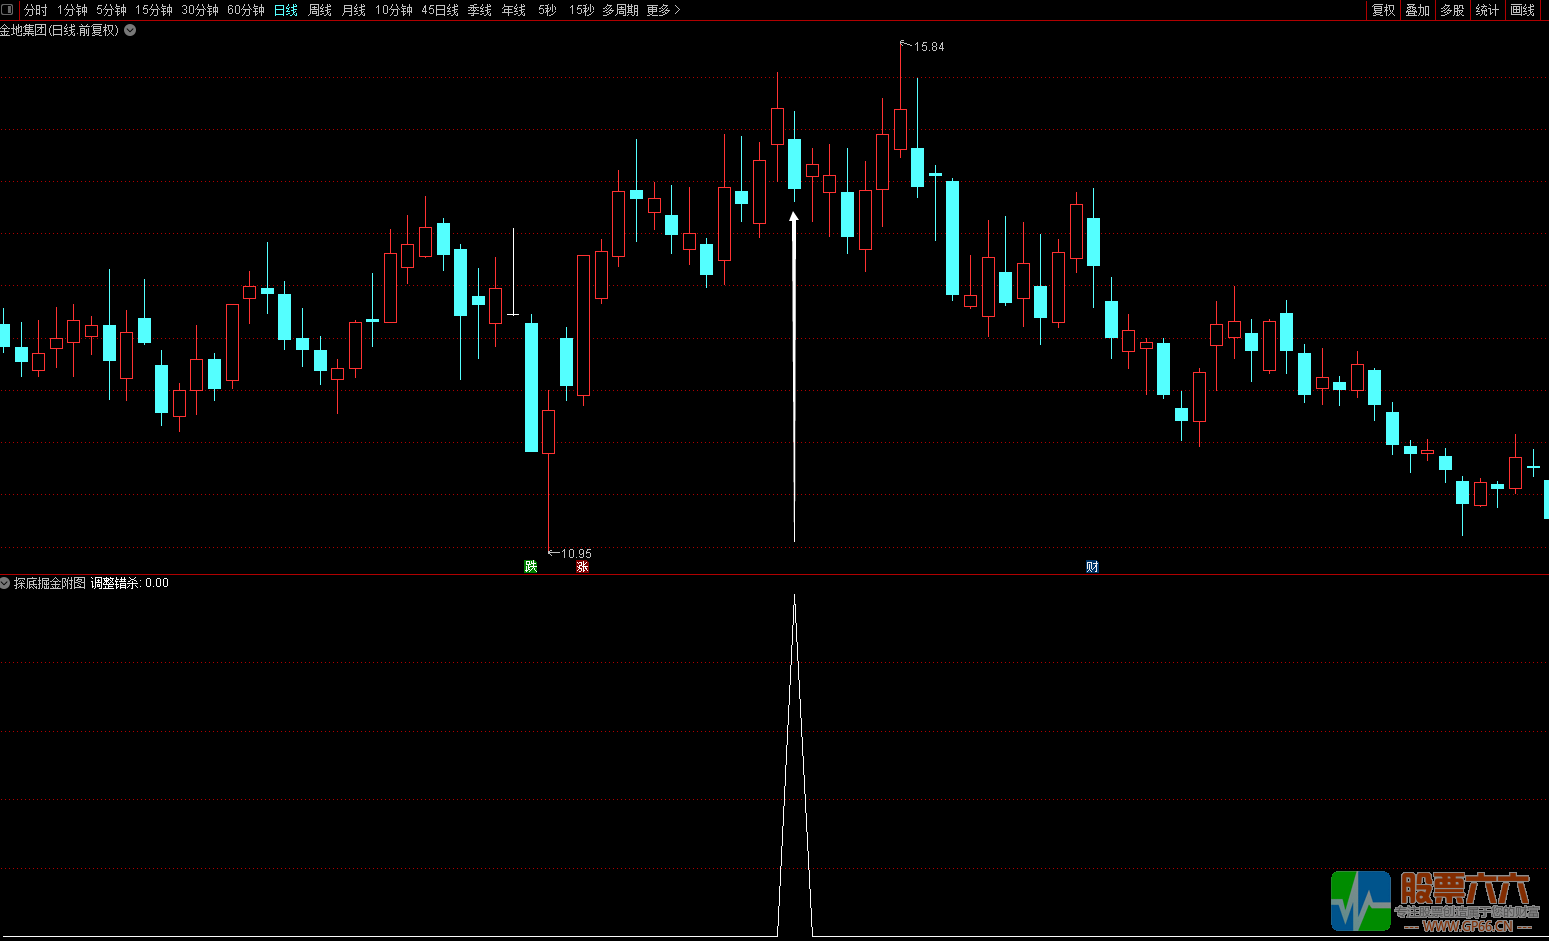
Task: Toggle 复权 price adjustment
Action: click(1383, 10)
